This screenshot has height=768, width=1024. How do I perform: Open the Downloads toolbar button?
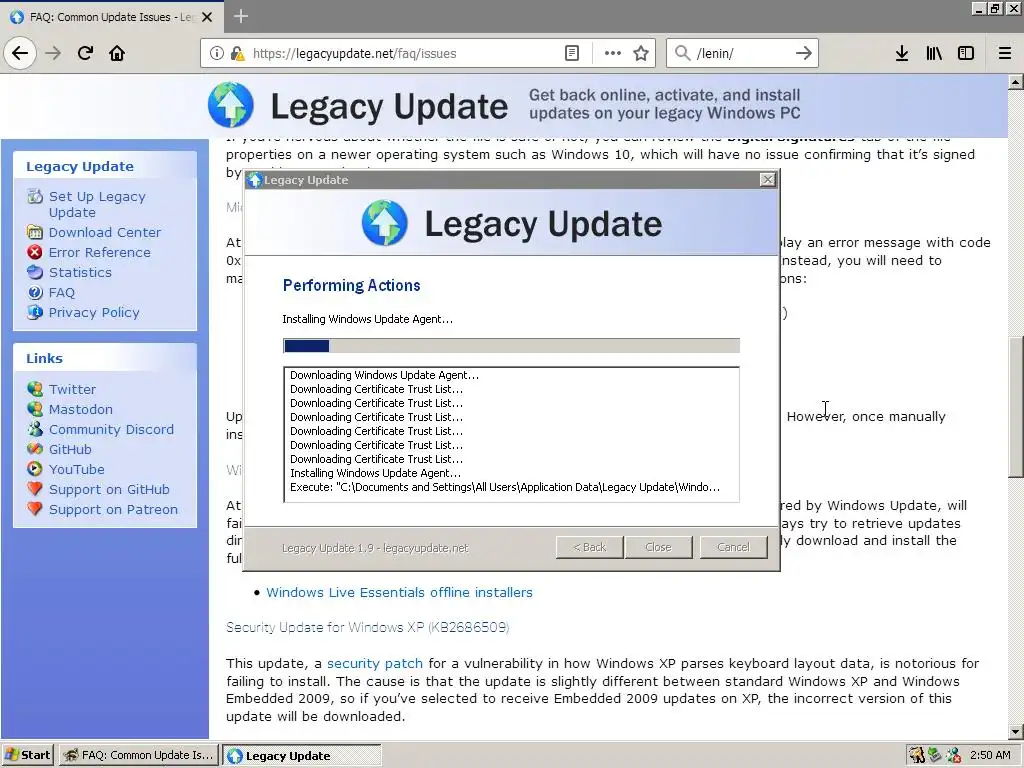click(x=902, y=54)
